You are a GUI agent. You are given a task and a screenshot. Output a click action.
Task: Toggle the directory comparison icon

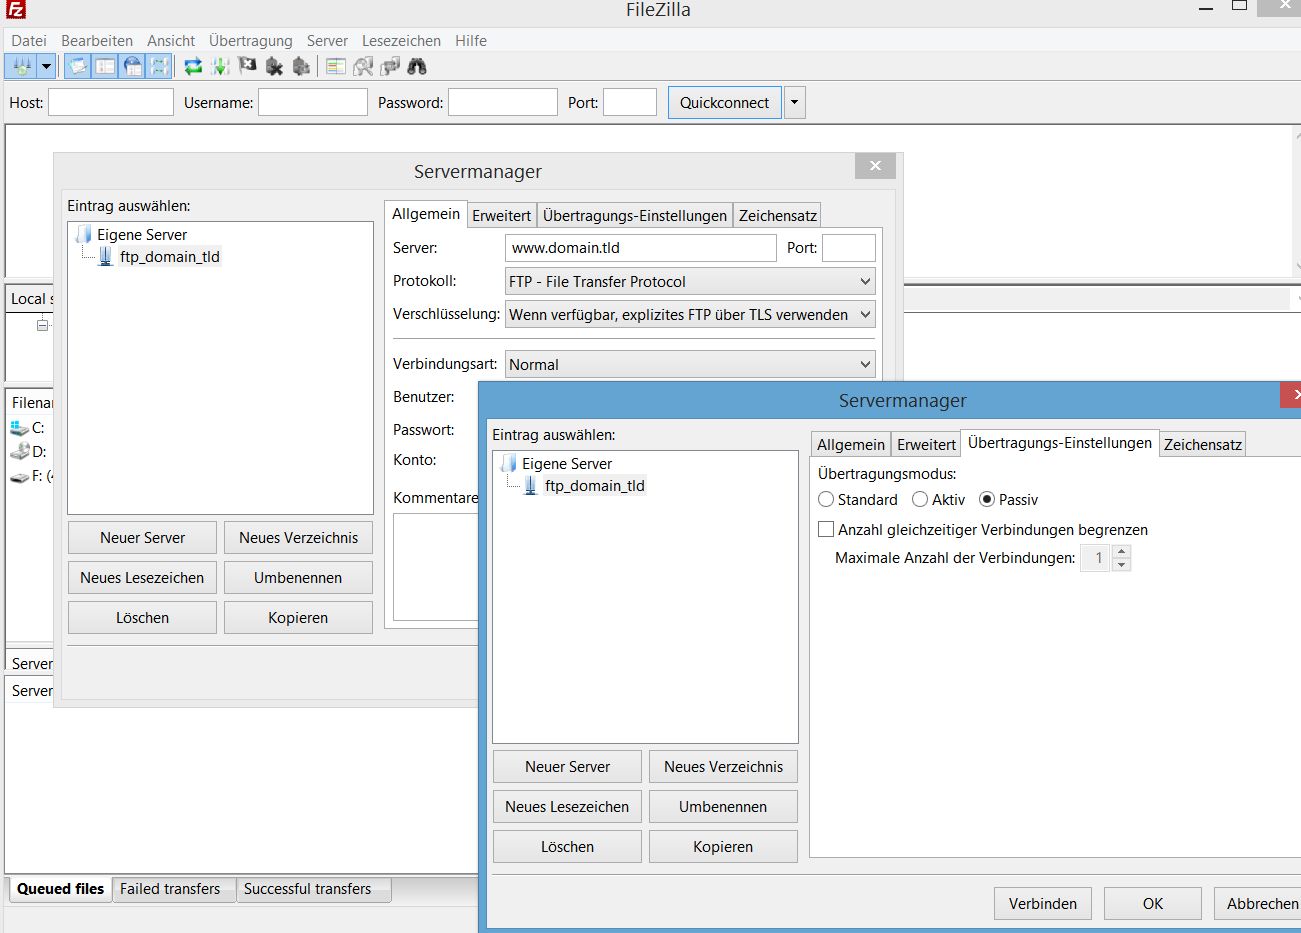pos(363,67)
